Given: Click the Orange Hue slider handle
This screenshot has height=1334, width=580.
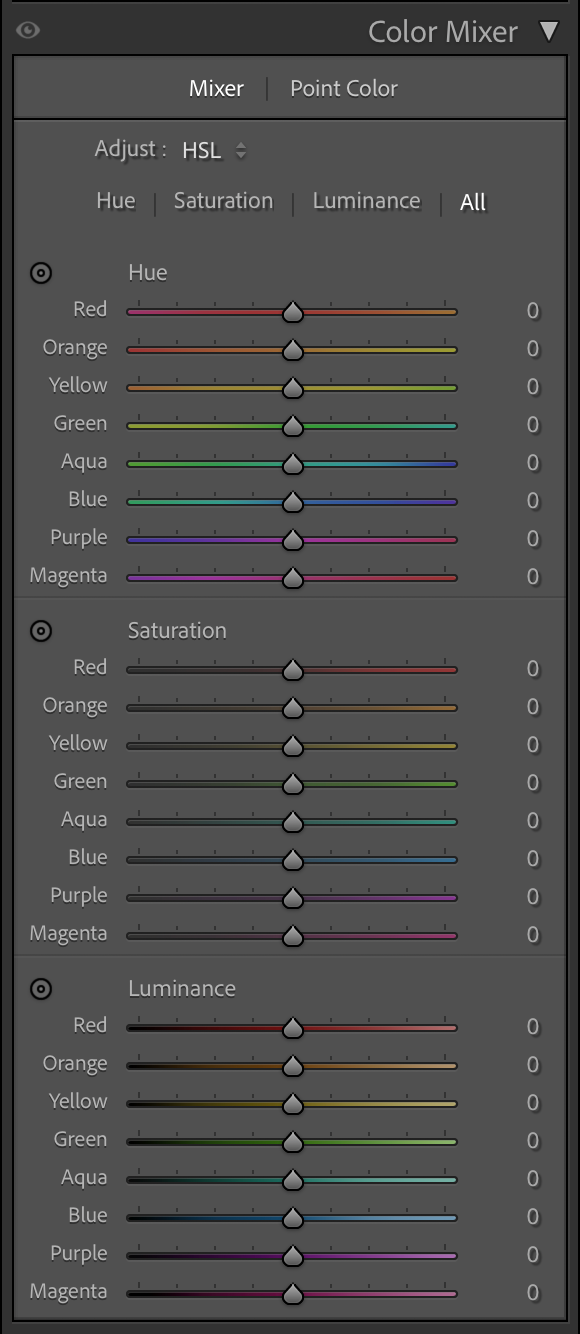Looking at the screenshot, I should [x=291, y=348].
